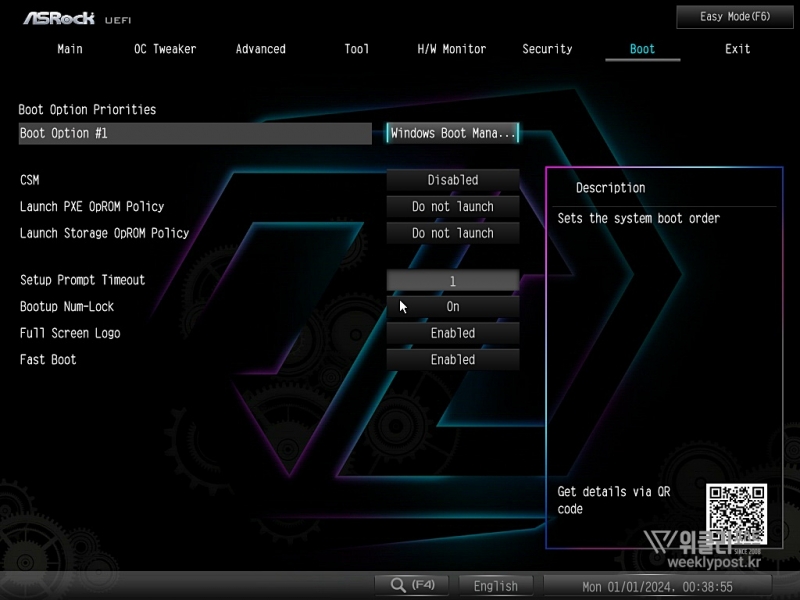Click the English language button
The image size is (800, 600).
[x=496, y=586]
